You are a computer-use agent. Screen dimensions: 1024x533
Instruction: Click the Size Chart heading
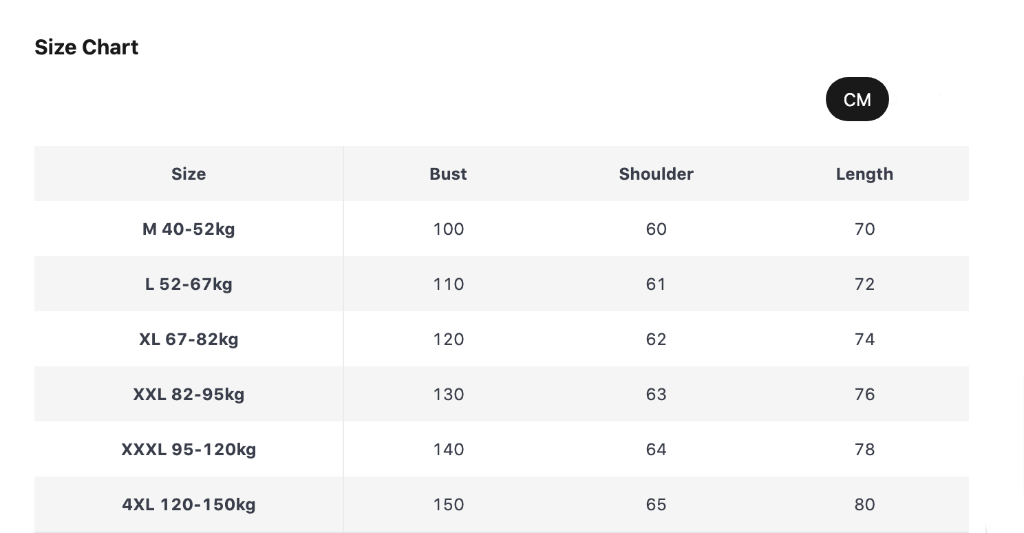point(86,47)
